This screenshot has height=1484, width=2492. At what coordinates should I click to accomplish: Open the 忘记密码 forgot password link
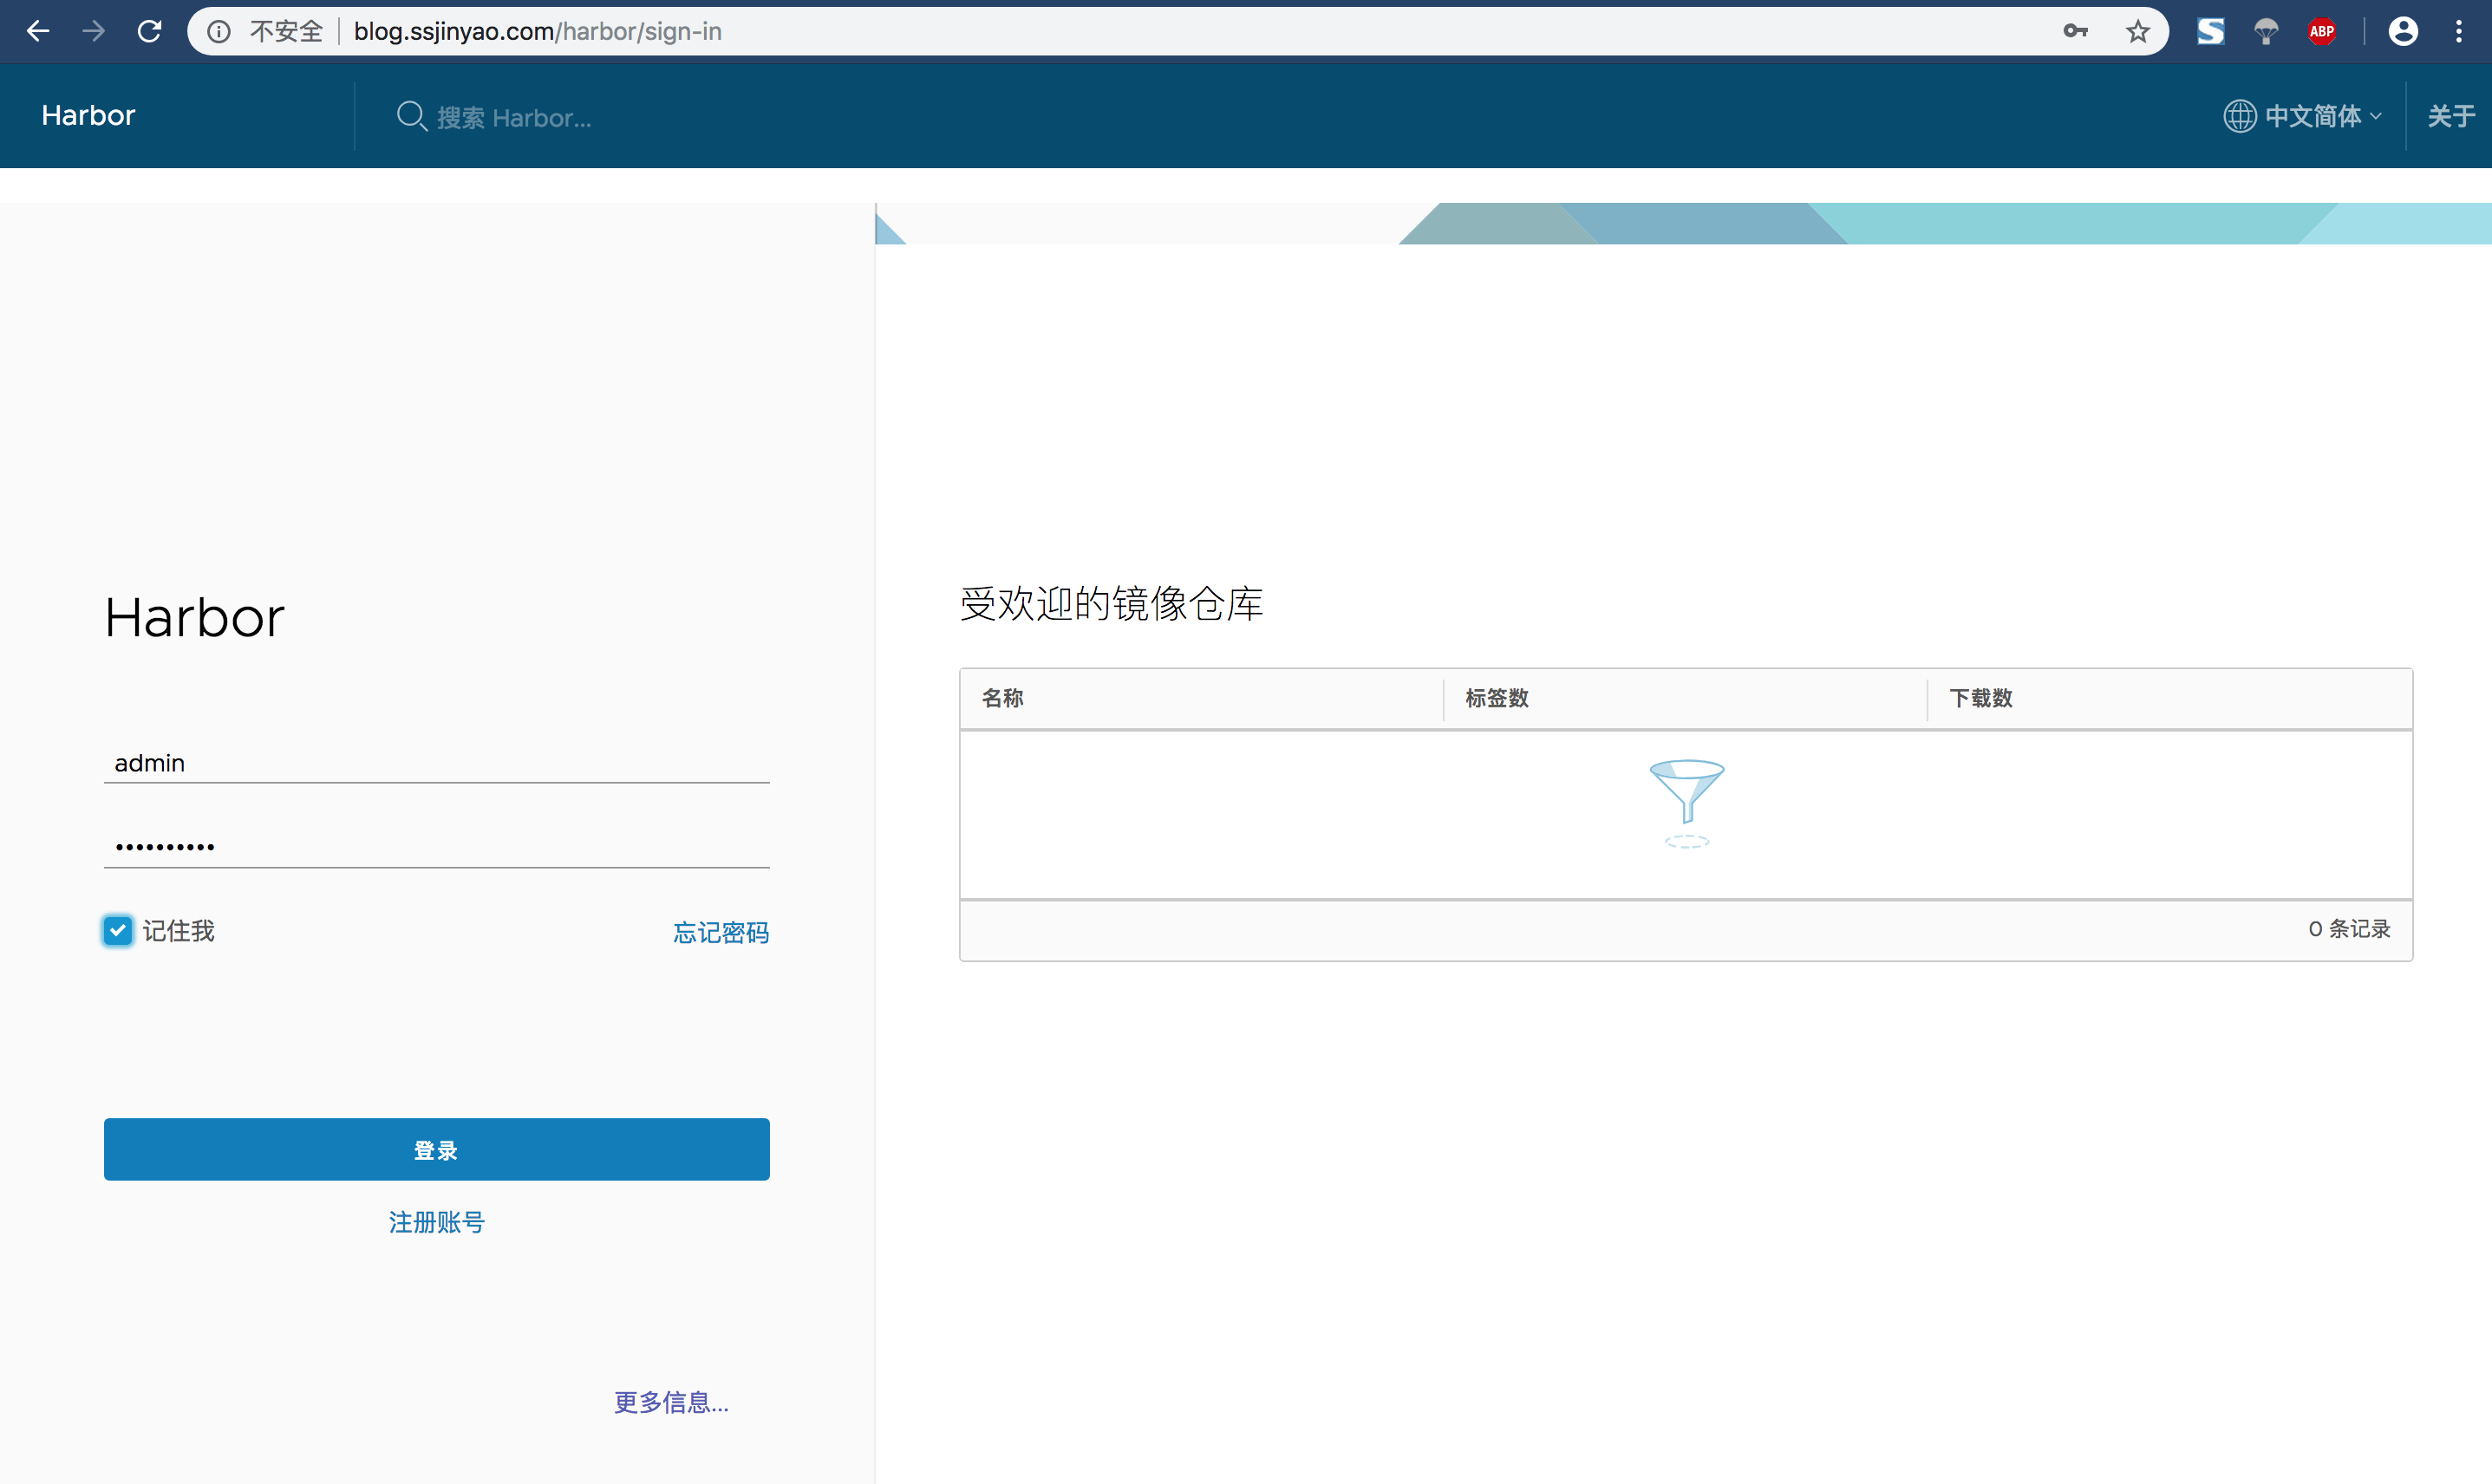pyautogui.click(x=720, y=933)
